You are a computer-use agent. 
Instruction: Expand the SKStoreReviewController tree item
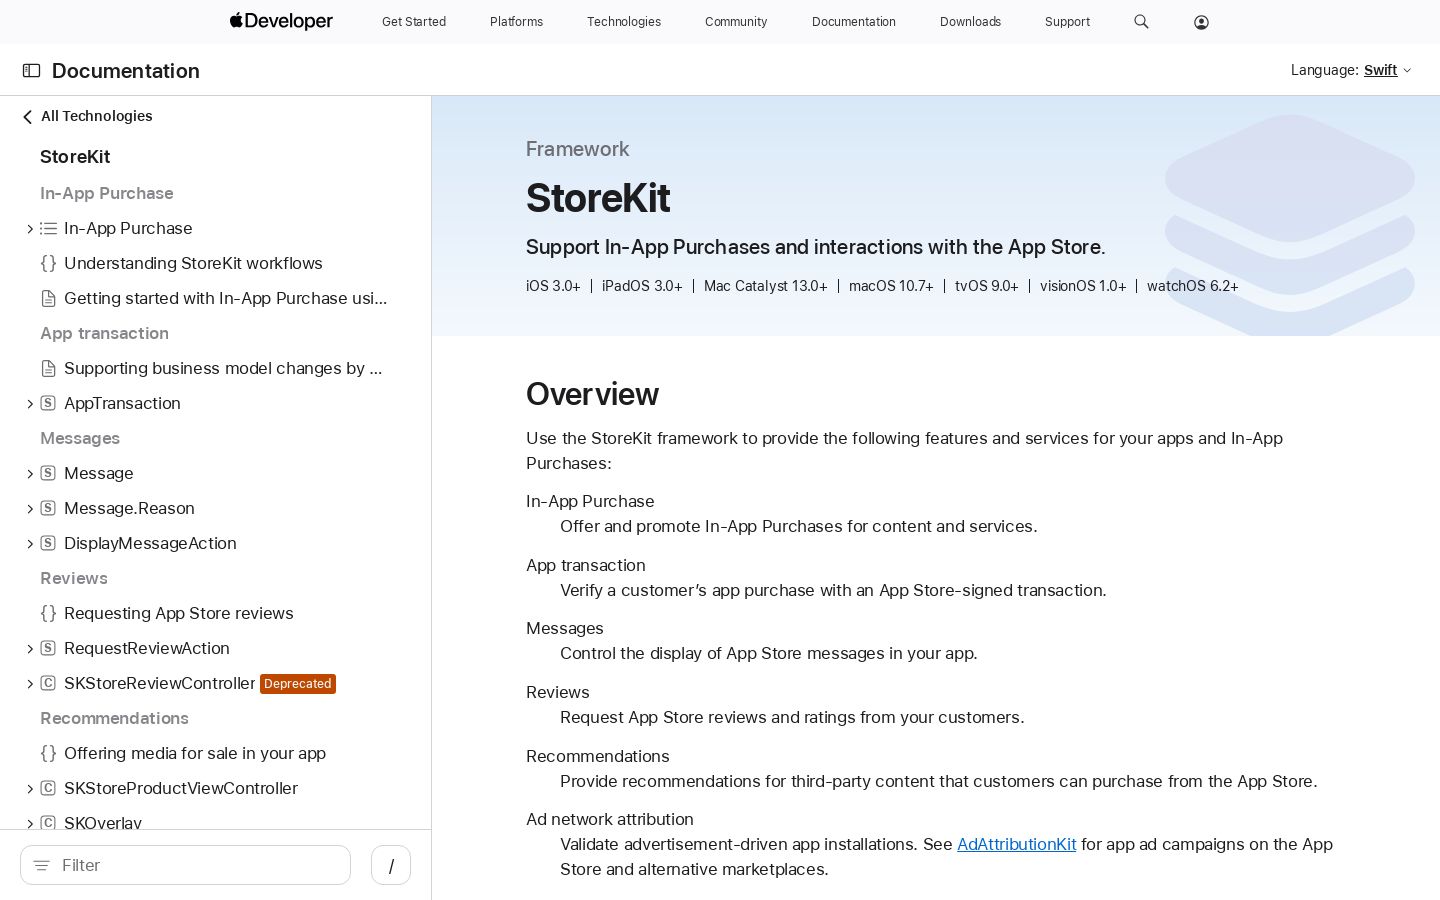coord(30,684)
